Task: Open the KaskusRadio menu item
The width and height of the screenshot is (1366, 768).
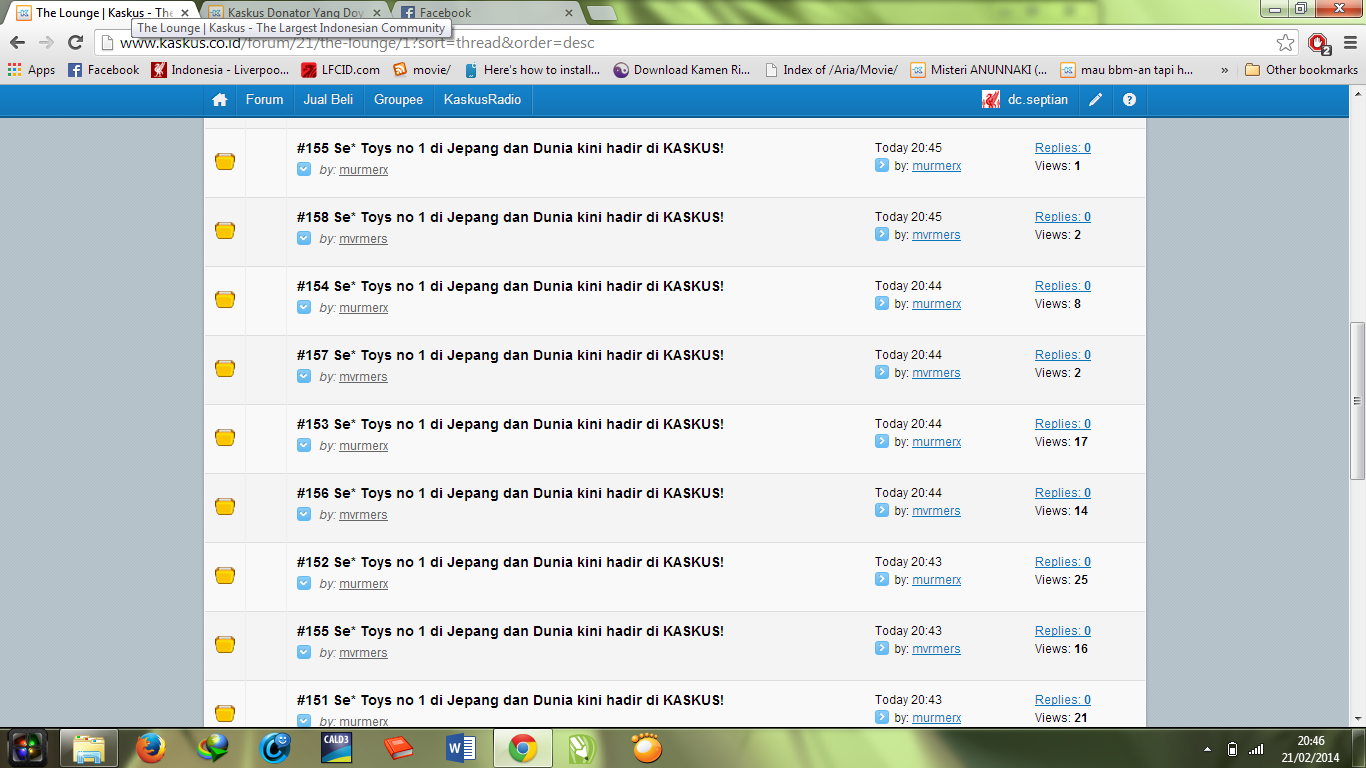Action: [483, 100]
